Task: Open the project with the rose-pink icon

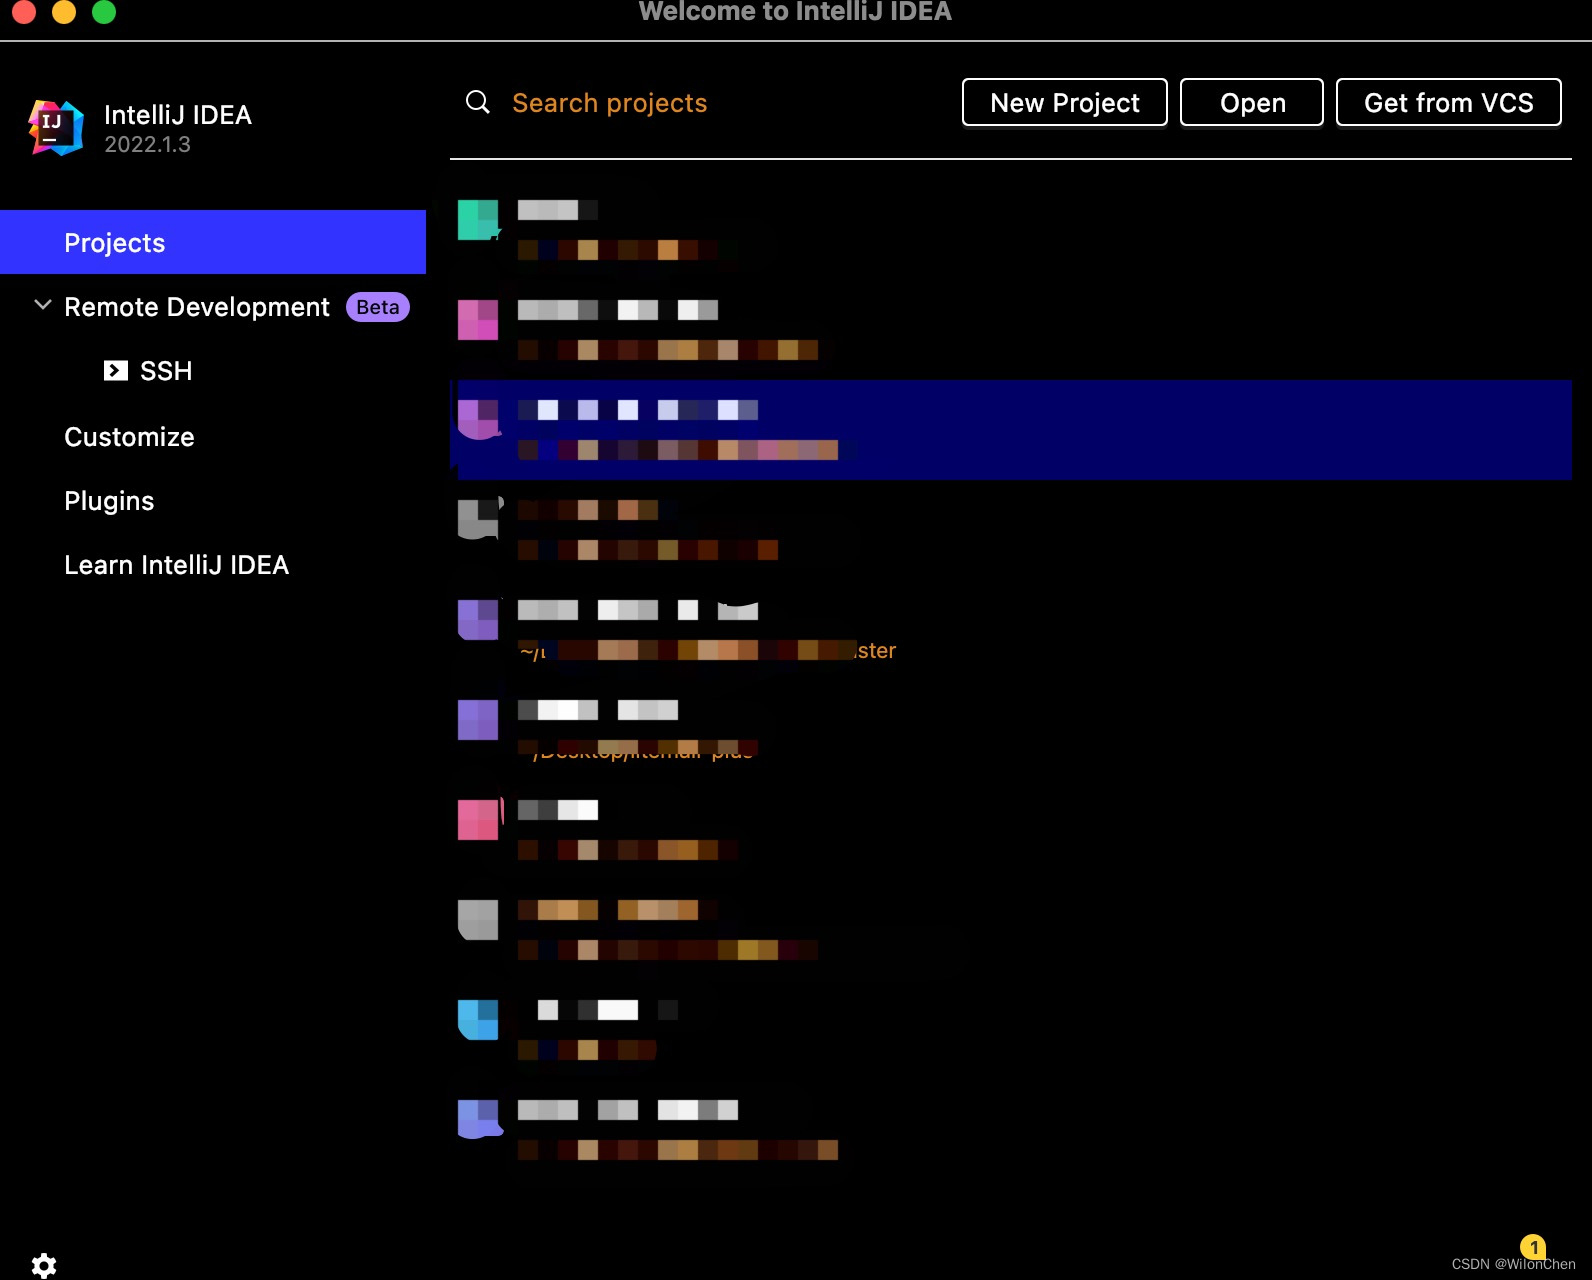Action: click(x=1011, y=830)
